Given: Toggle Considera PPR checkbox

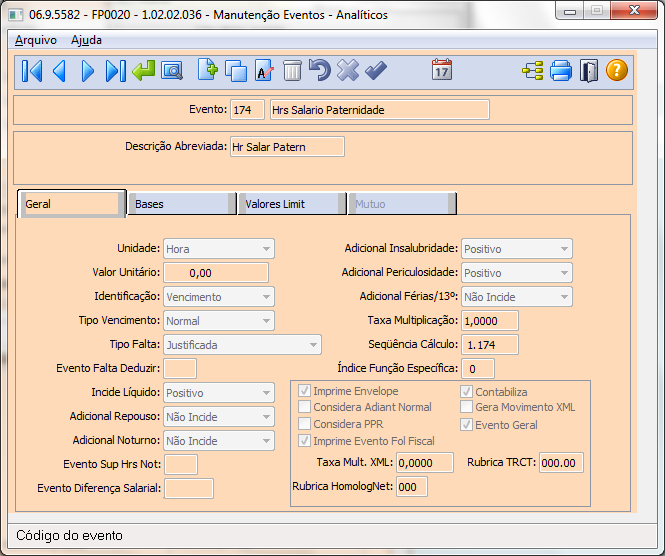Looking at the screenshot, I should (304, 424).
